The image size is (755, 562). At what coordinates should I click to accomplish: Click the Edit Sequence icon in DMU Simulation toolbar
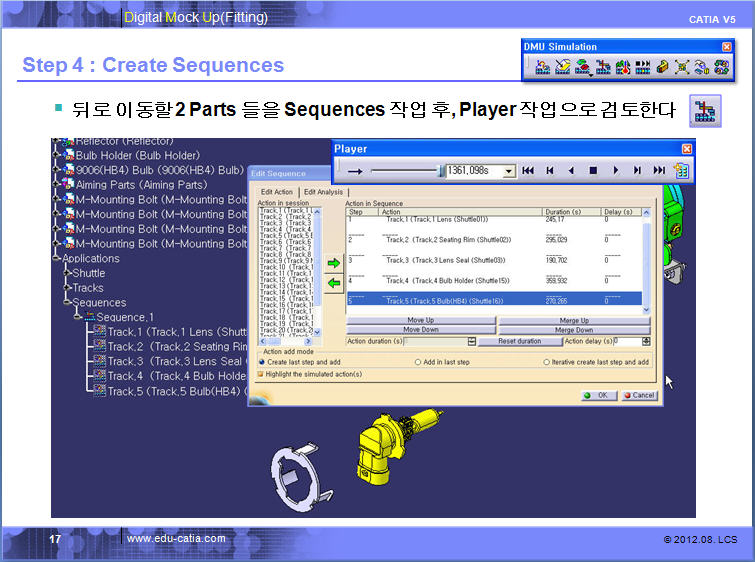tap(603, 67)
